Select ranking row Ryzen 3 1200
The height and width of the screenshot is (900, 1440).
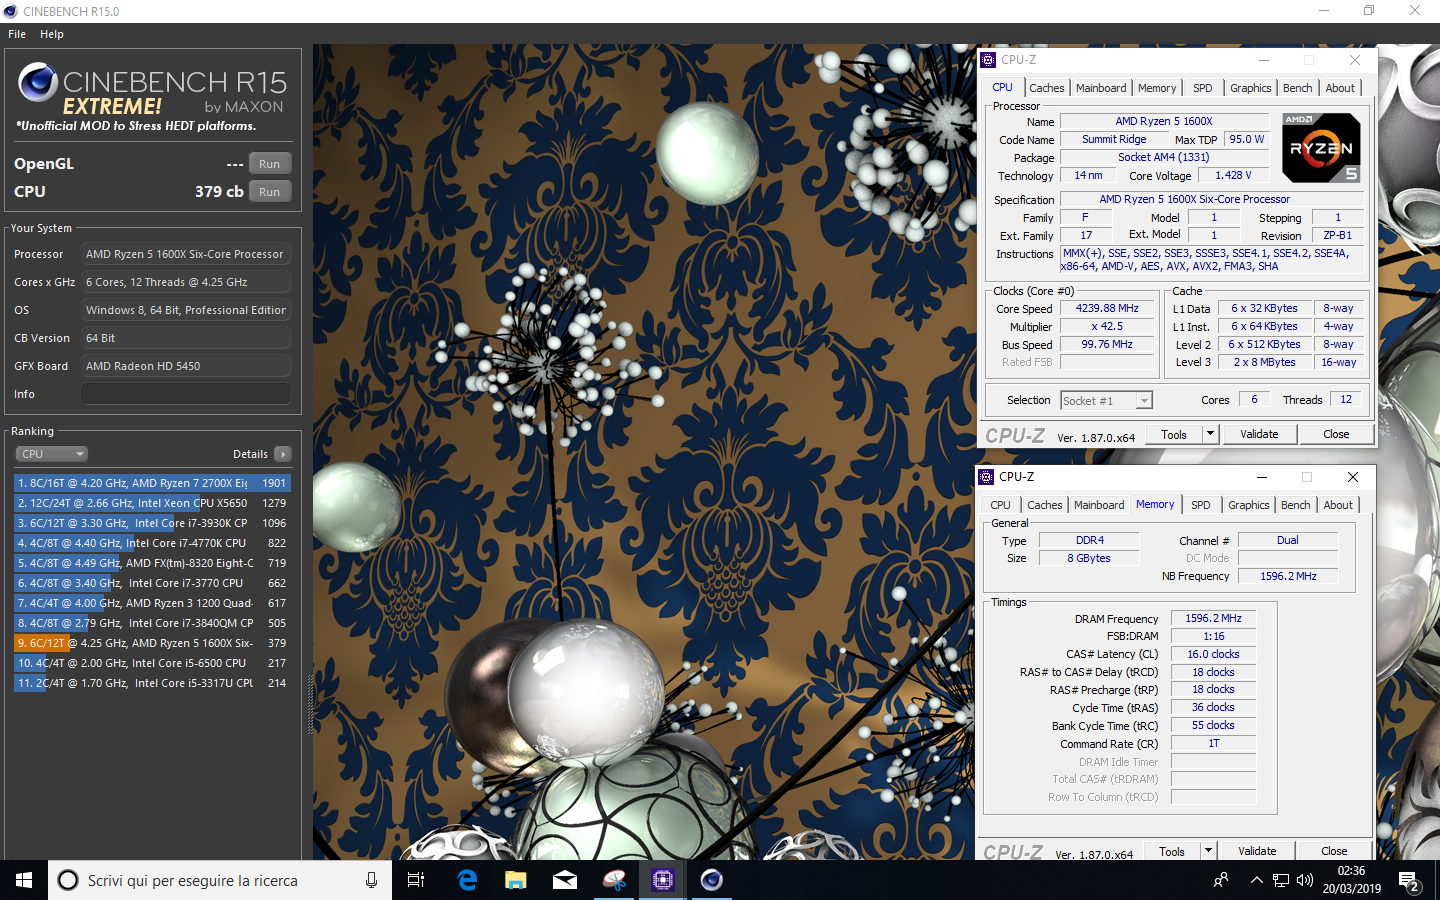click(152, 603)
